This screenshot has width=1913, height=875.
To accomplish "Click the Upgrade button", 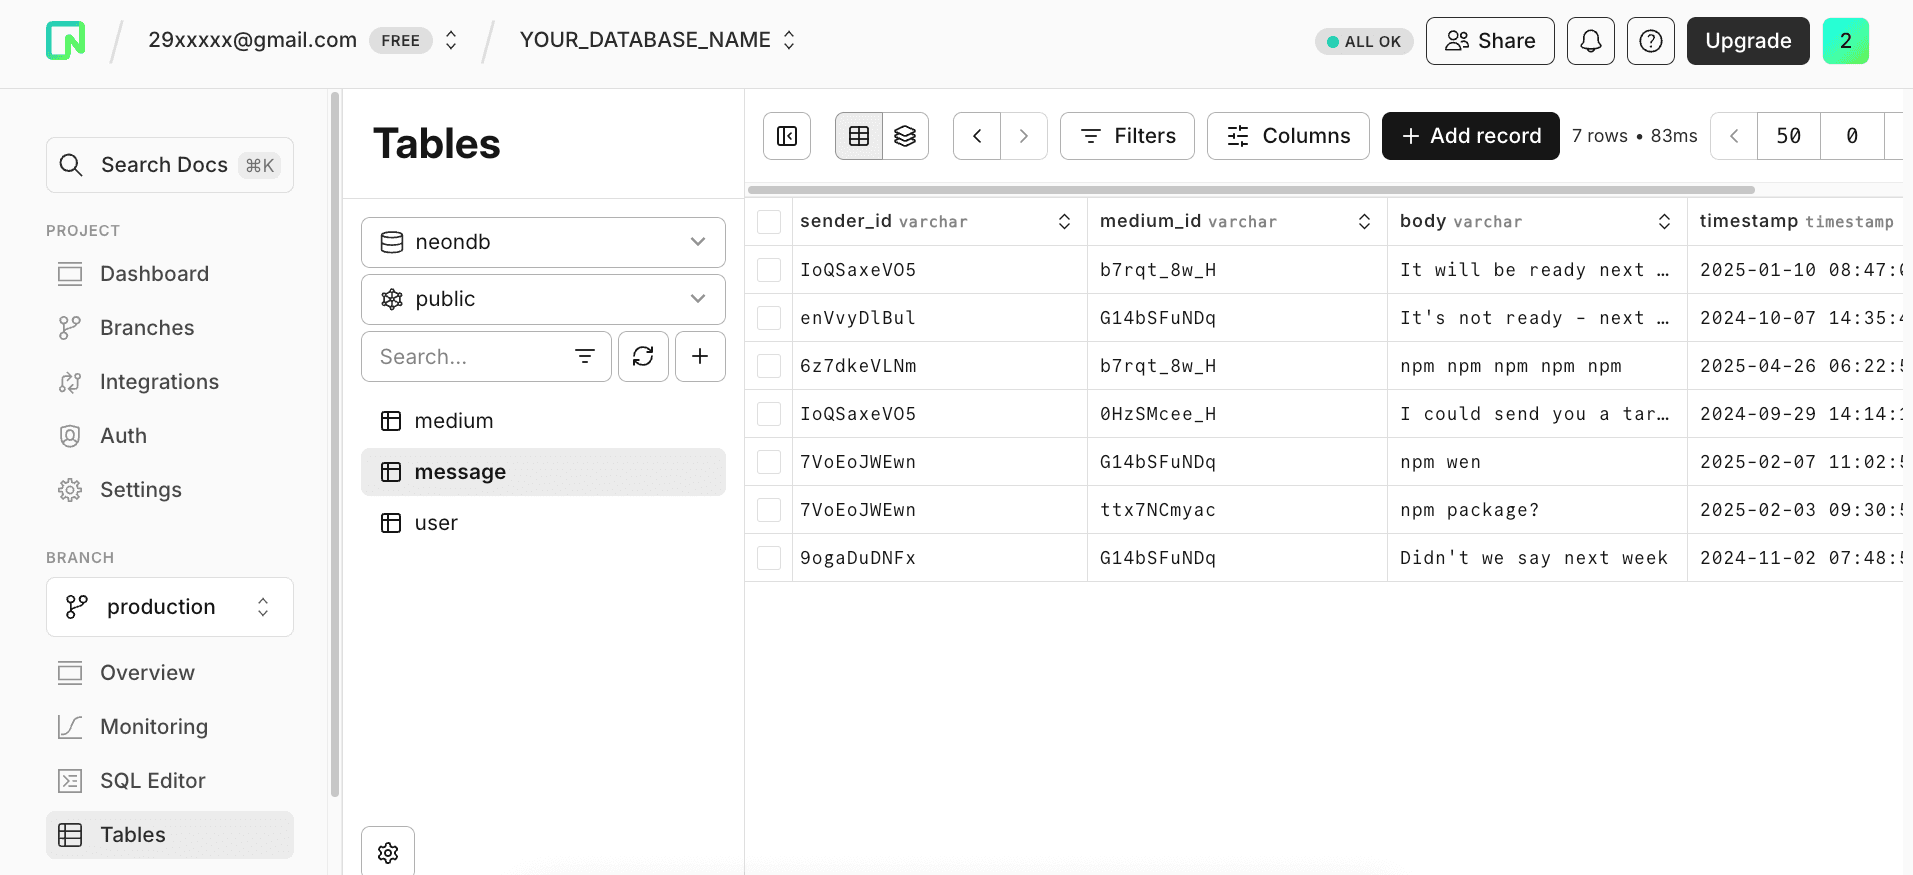I will click(1747, 41).
